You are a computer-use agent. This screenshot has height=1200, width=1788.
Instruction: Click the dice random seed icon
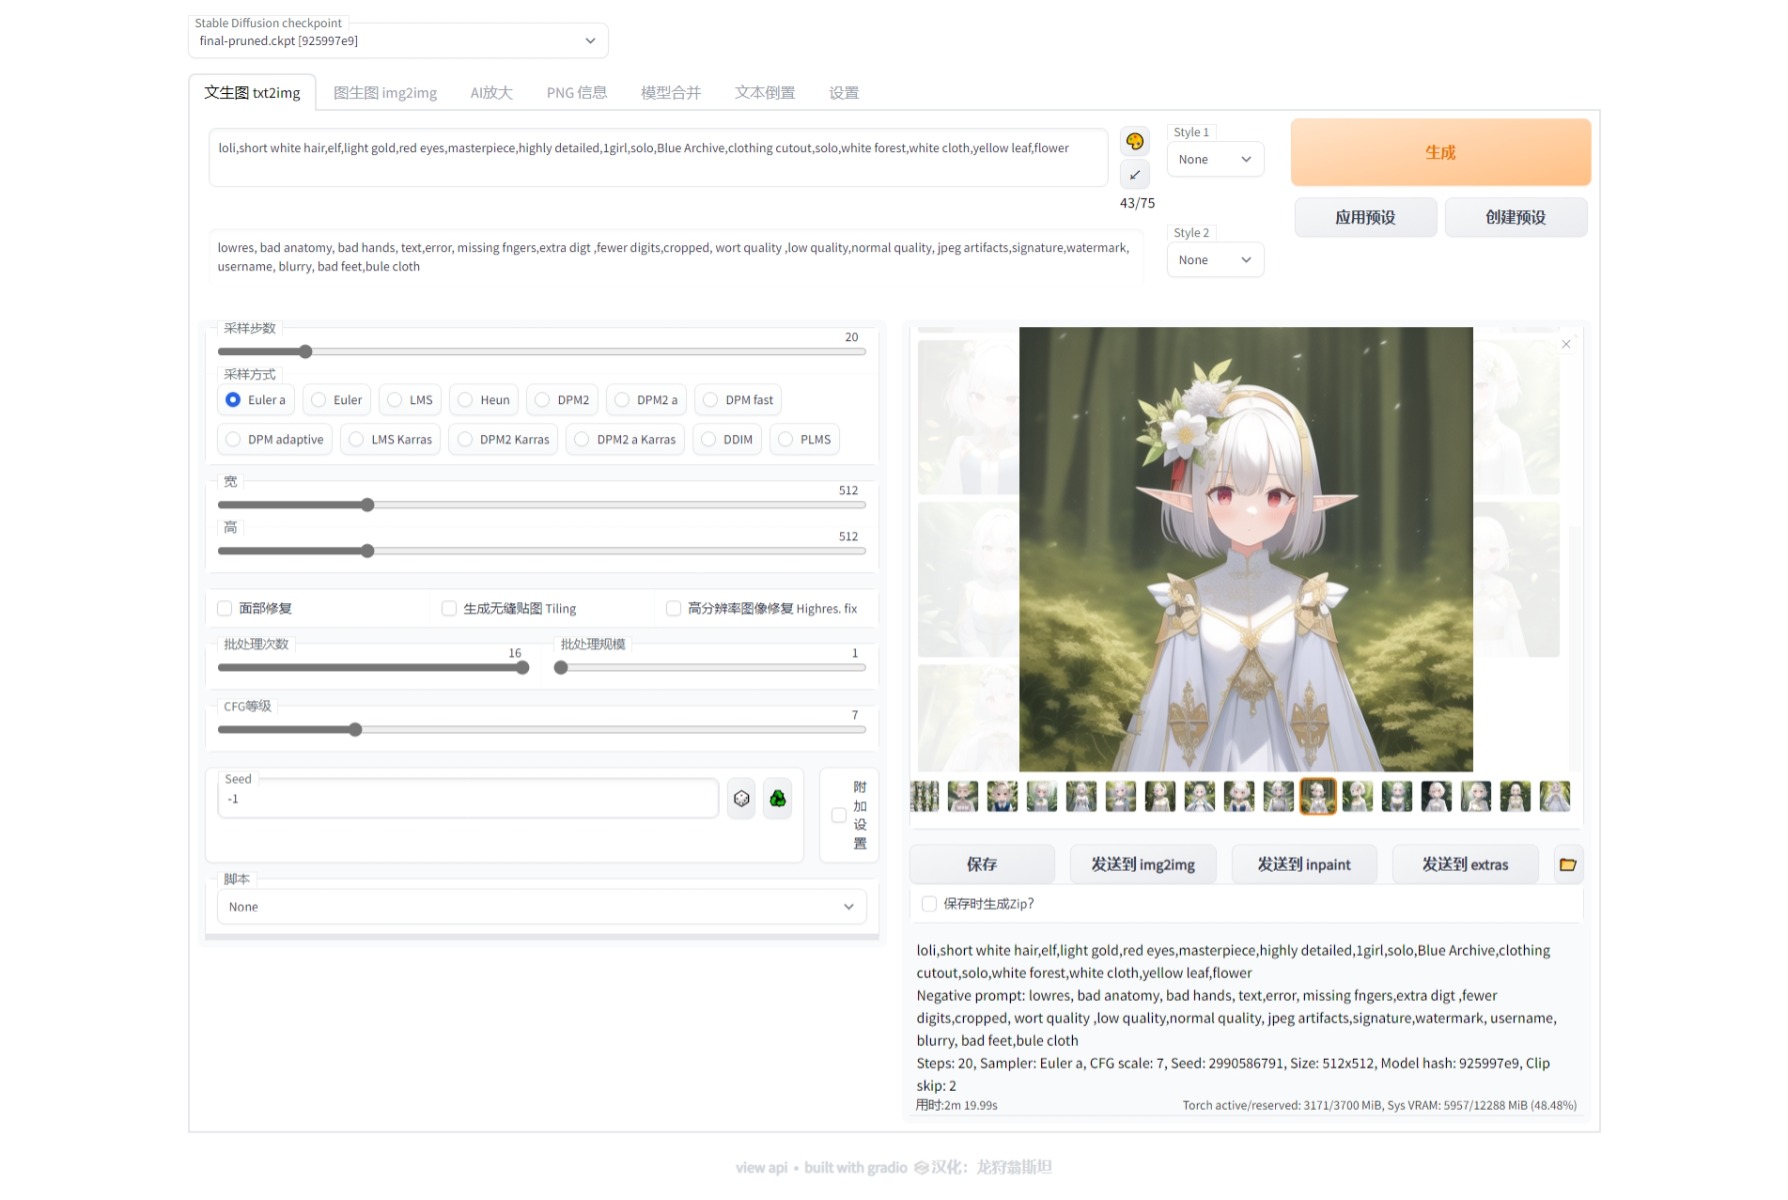[741, 798]
